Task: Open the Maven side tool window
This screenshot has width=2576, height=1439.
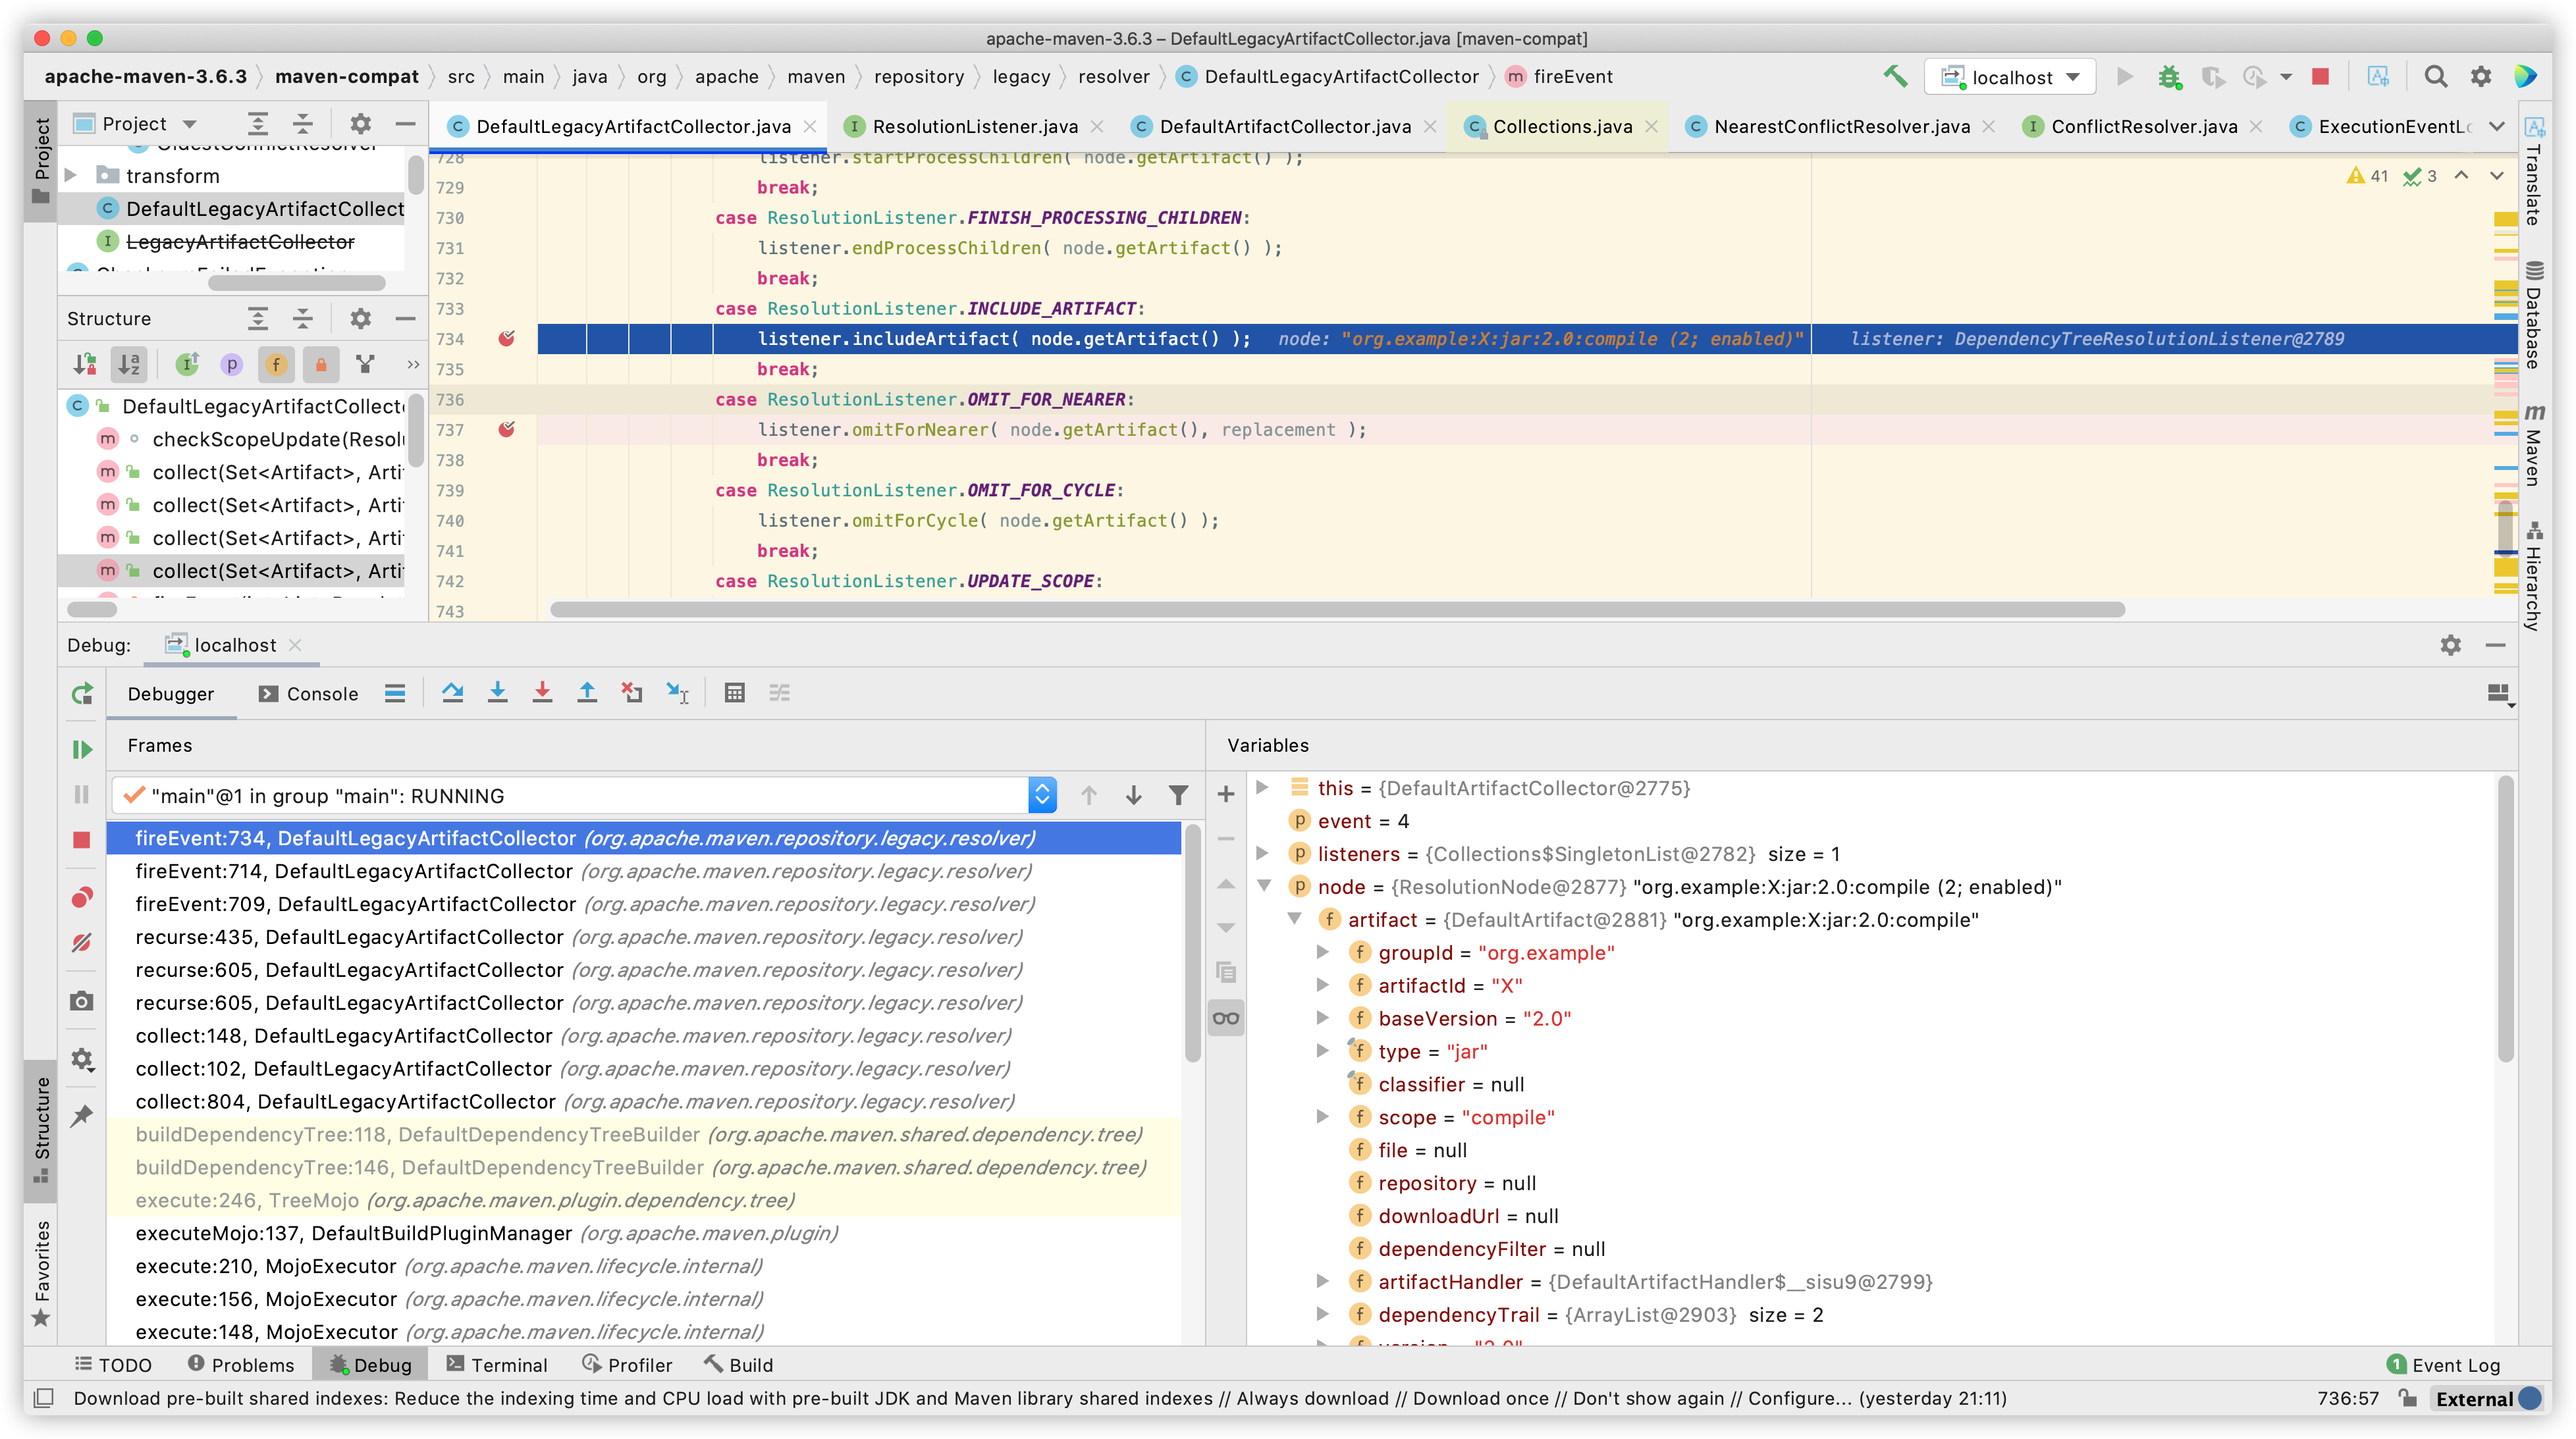Action: (2533, 444)
